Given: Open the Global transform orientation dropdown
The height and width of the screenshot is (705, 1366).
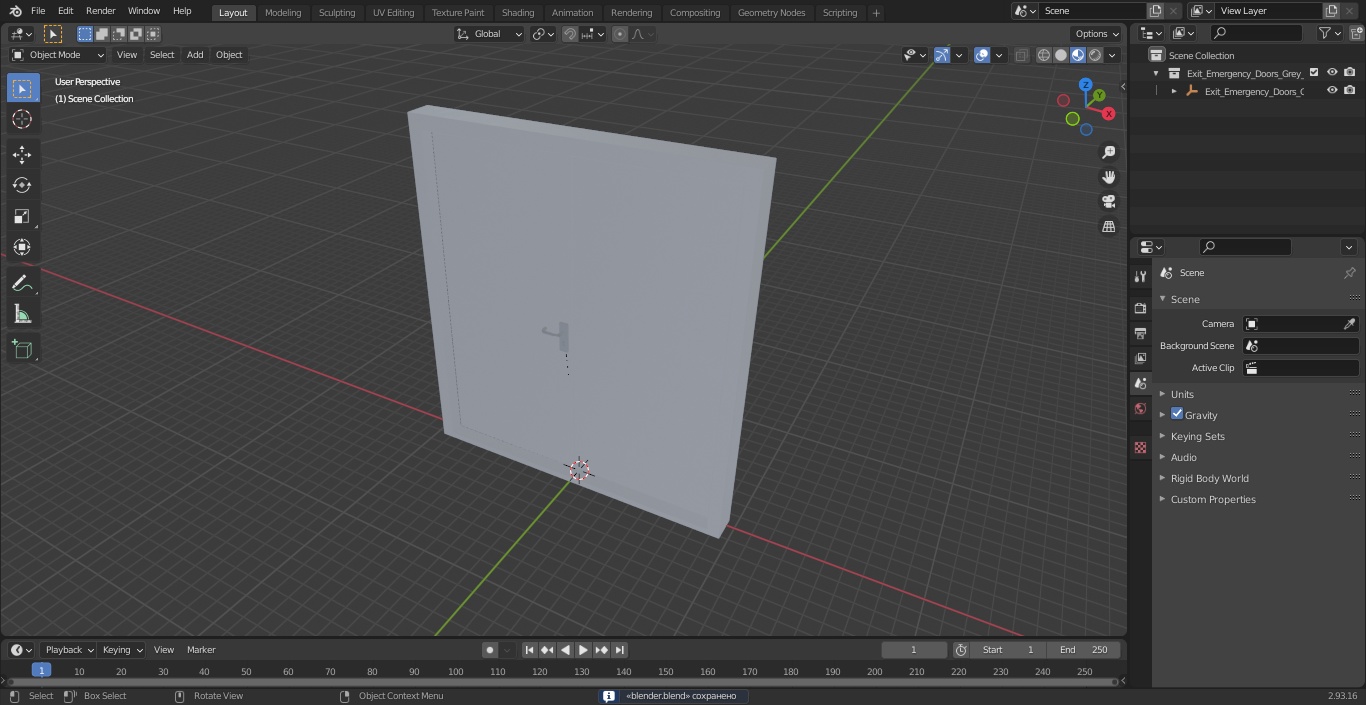Looking at the screenshot, I should pos(489,34).
